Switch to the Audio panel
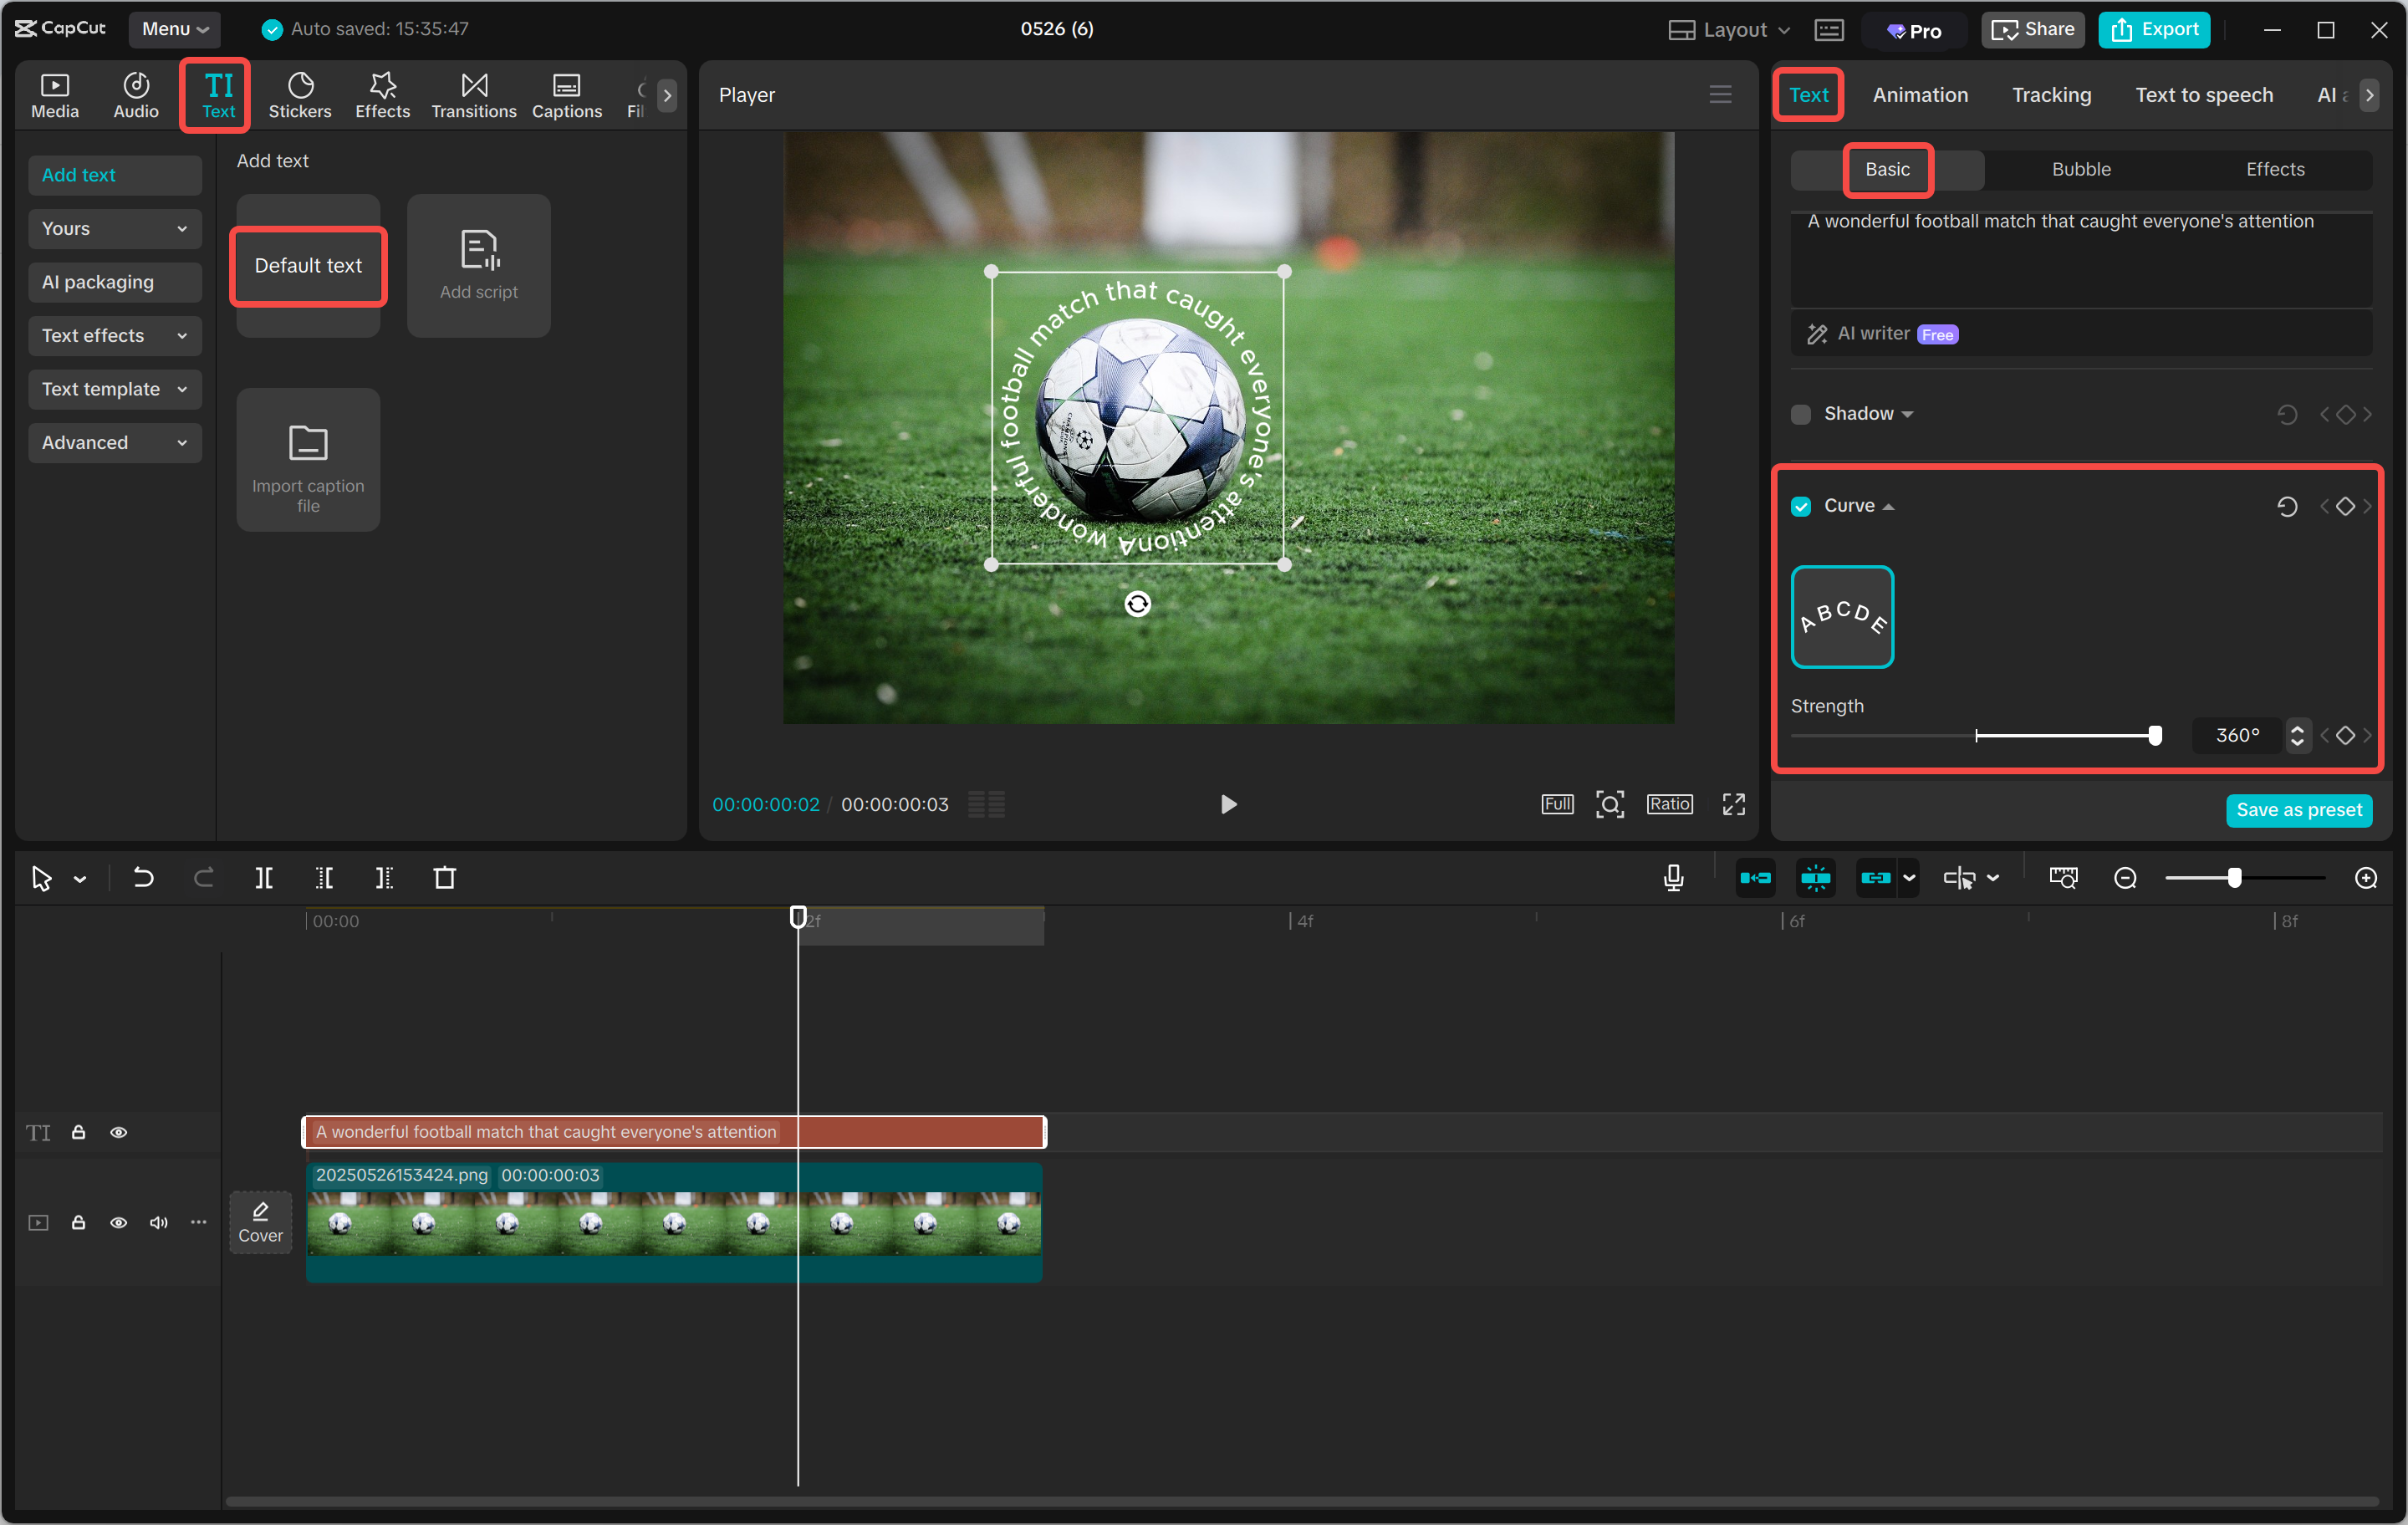Screen dimensions: 2408x1525 pos(135,94)
